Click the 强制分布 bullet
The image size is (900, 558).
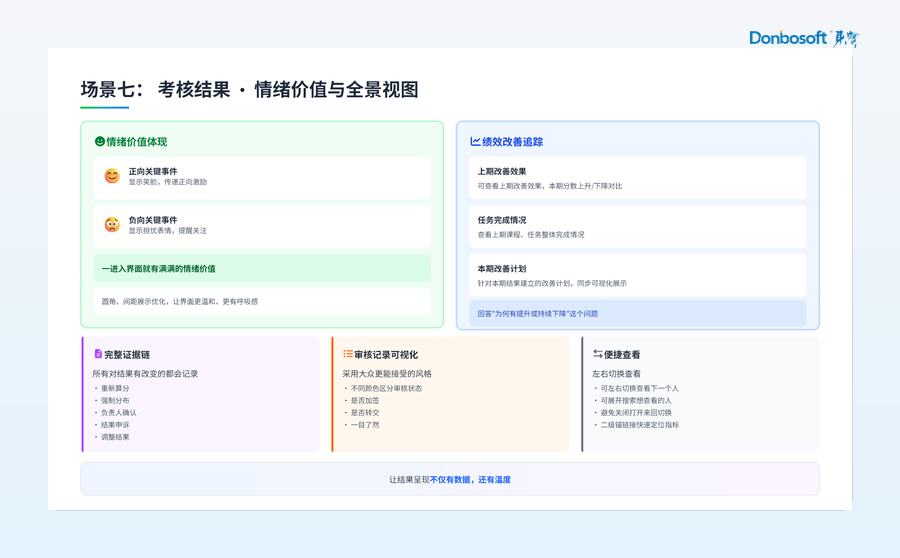click(115, 400)
